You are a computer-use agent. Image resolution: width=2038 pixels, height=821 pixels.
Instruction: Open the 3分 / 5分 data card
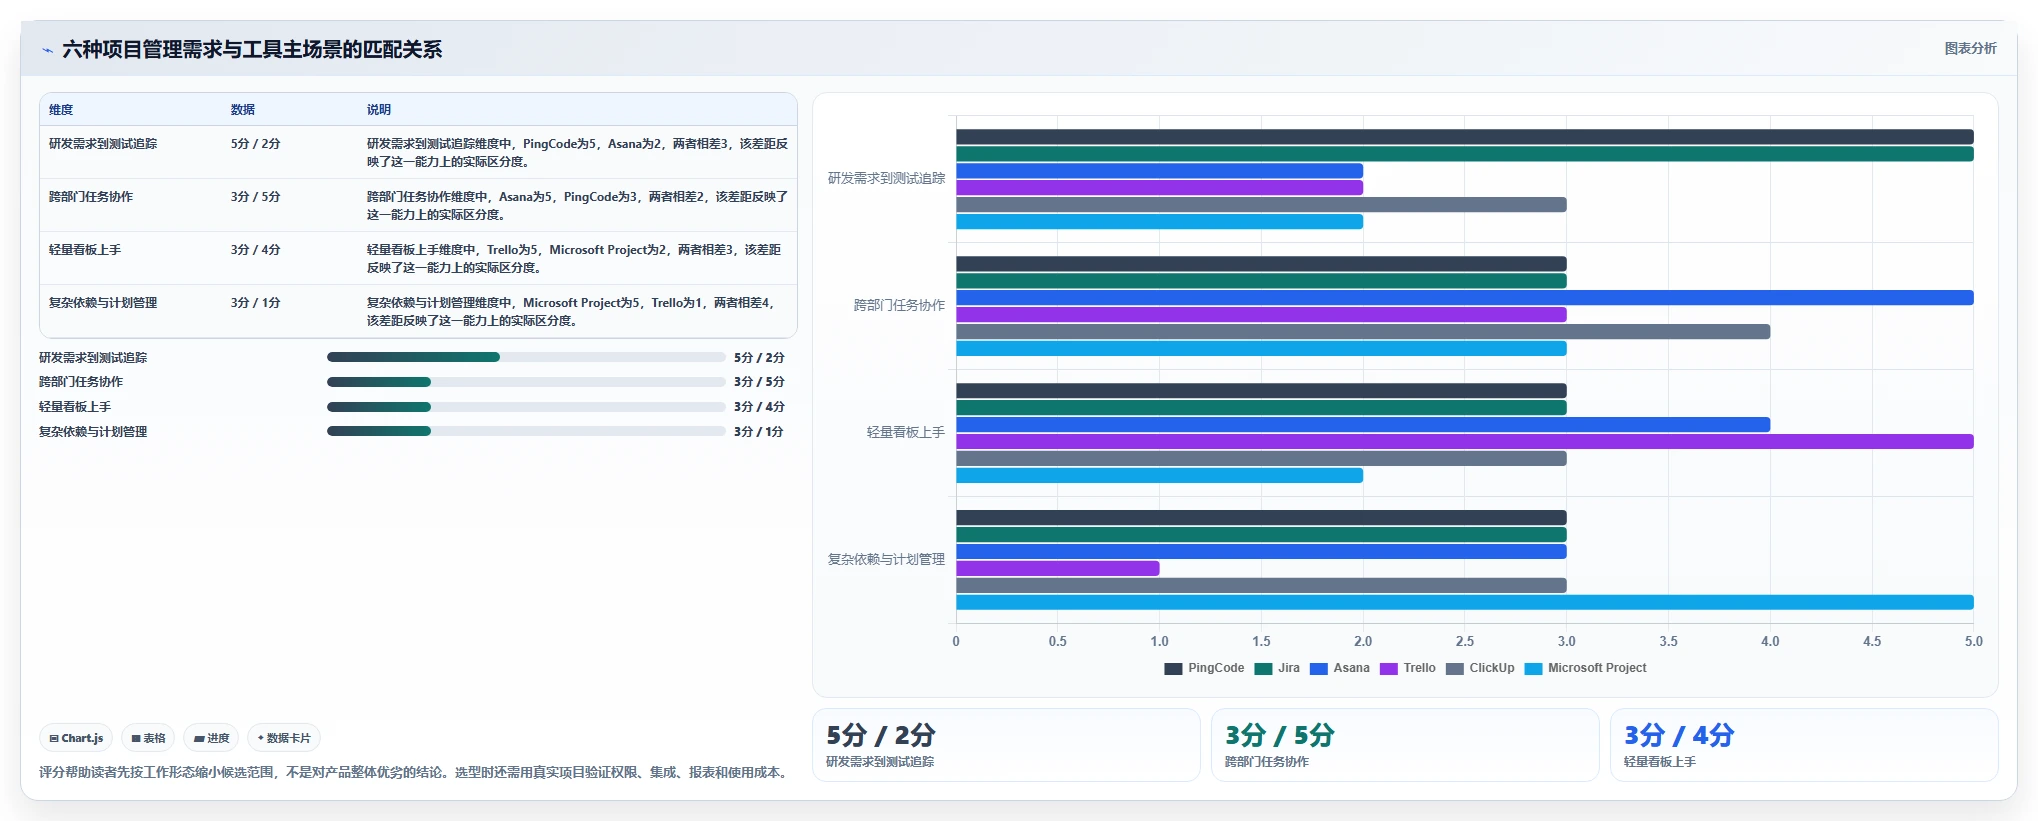tap(1405, 745)
